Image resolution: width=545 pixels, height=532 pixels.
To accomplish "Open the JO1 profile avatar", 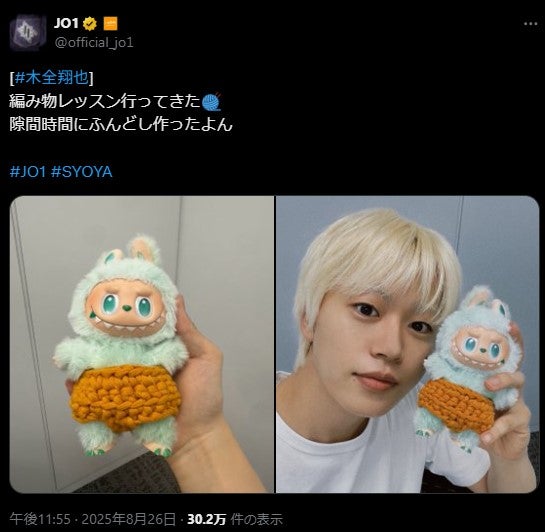I will (x=28, y=33).
